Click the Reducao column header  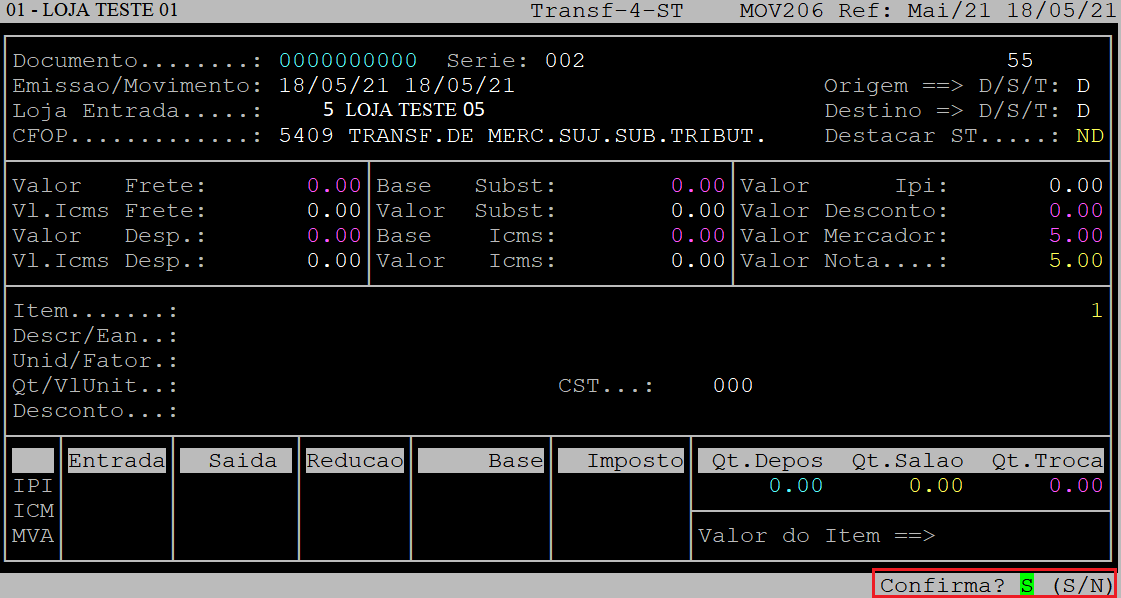point(355,461)
